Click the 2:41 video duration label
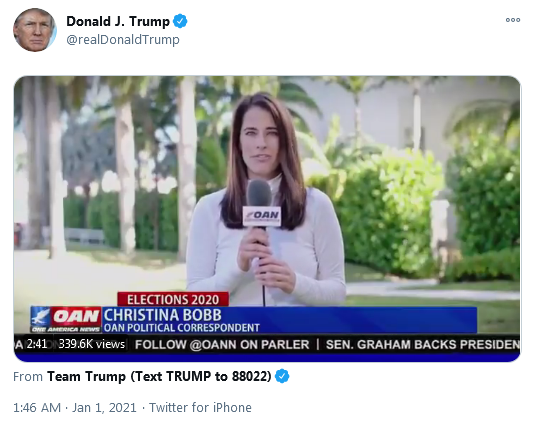Viewport: 535px width, 428px height. click(37, 344)
